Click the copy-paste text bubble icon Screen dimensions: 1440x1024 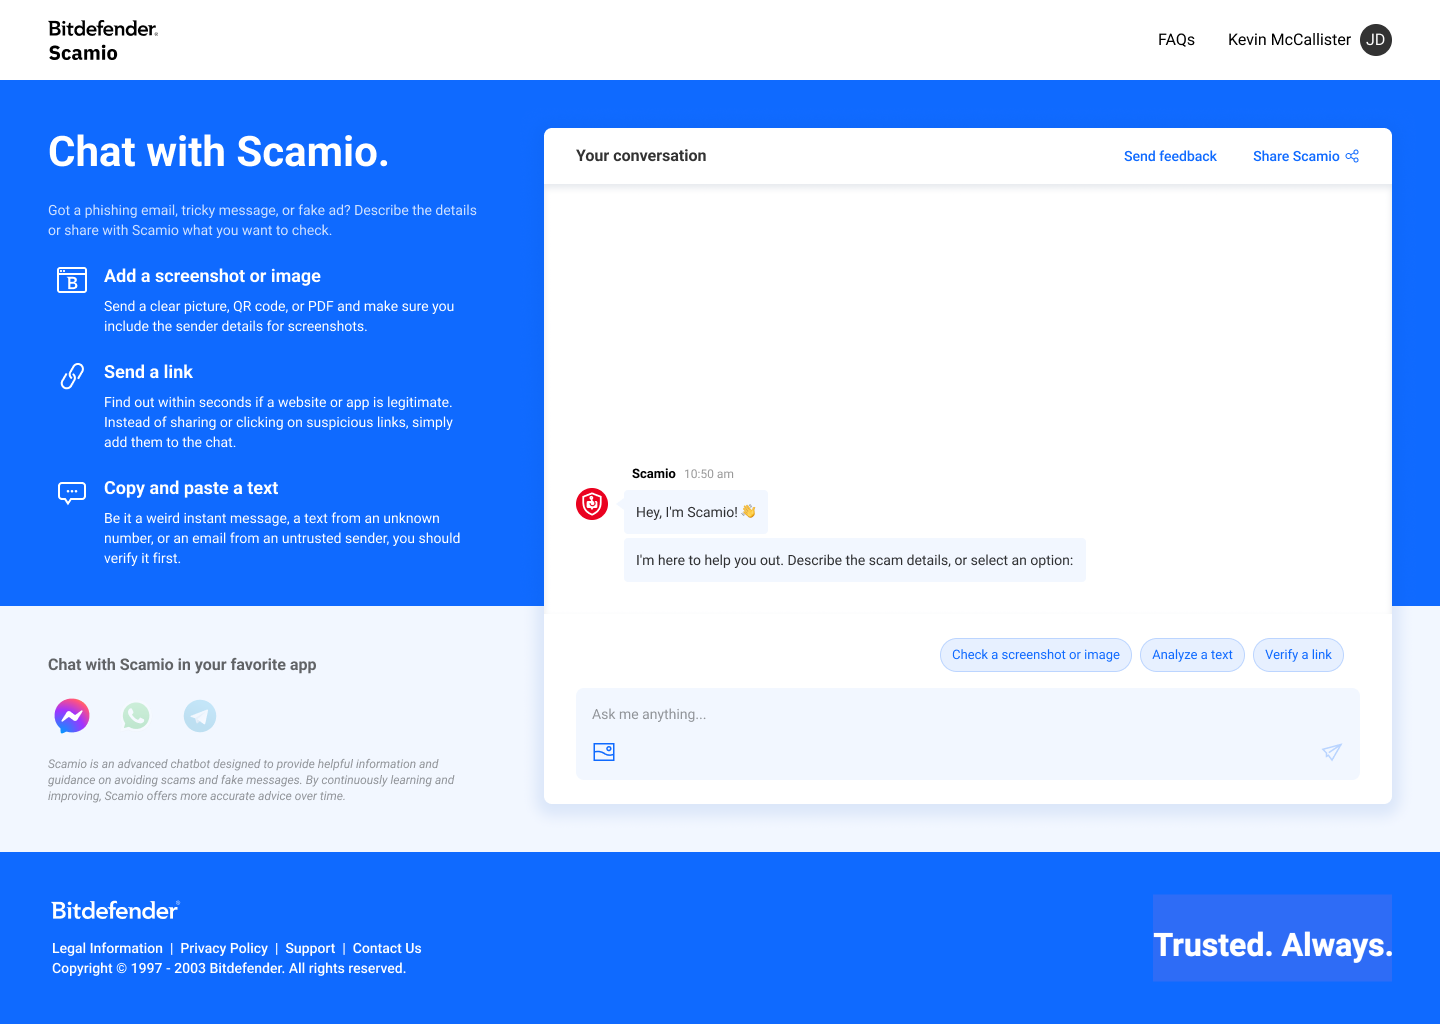71,492
